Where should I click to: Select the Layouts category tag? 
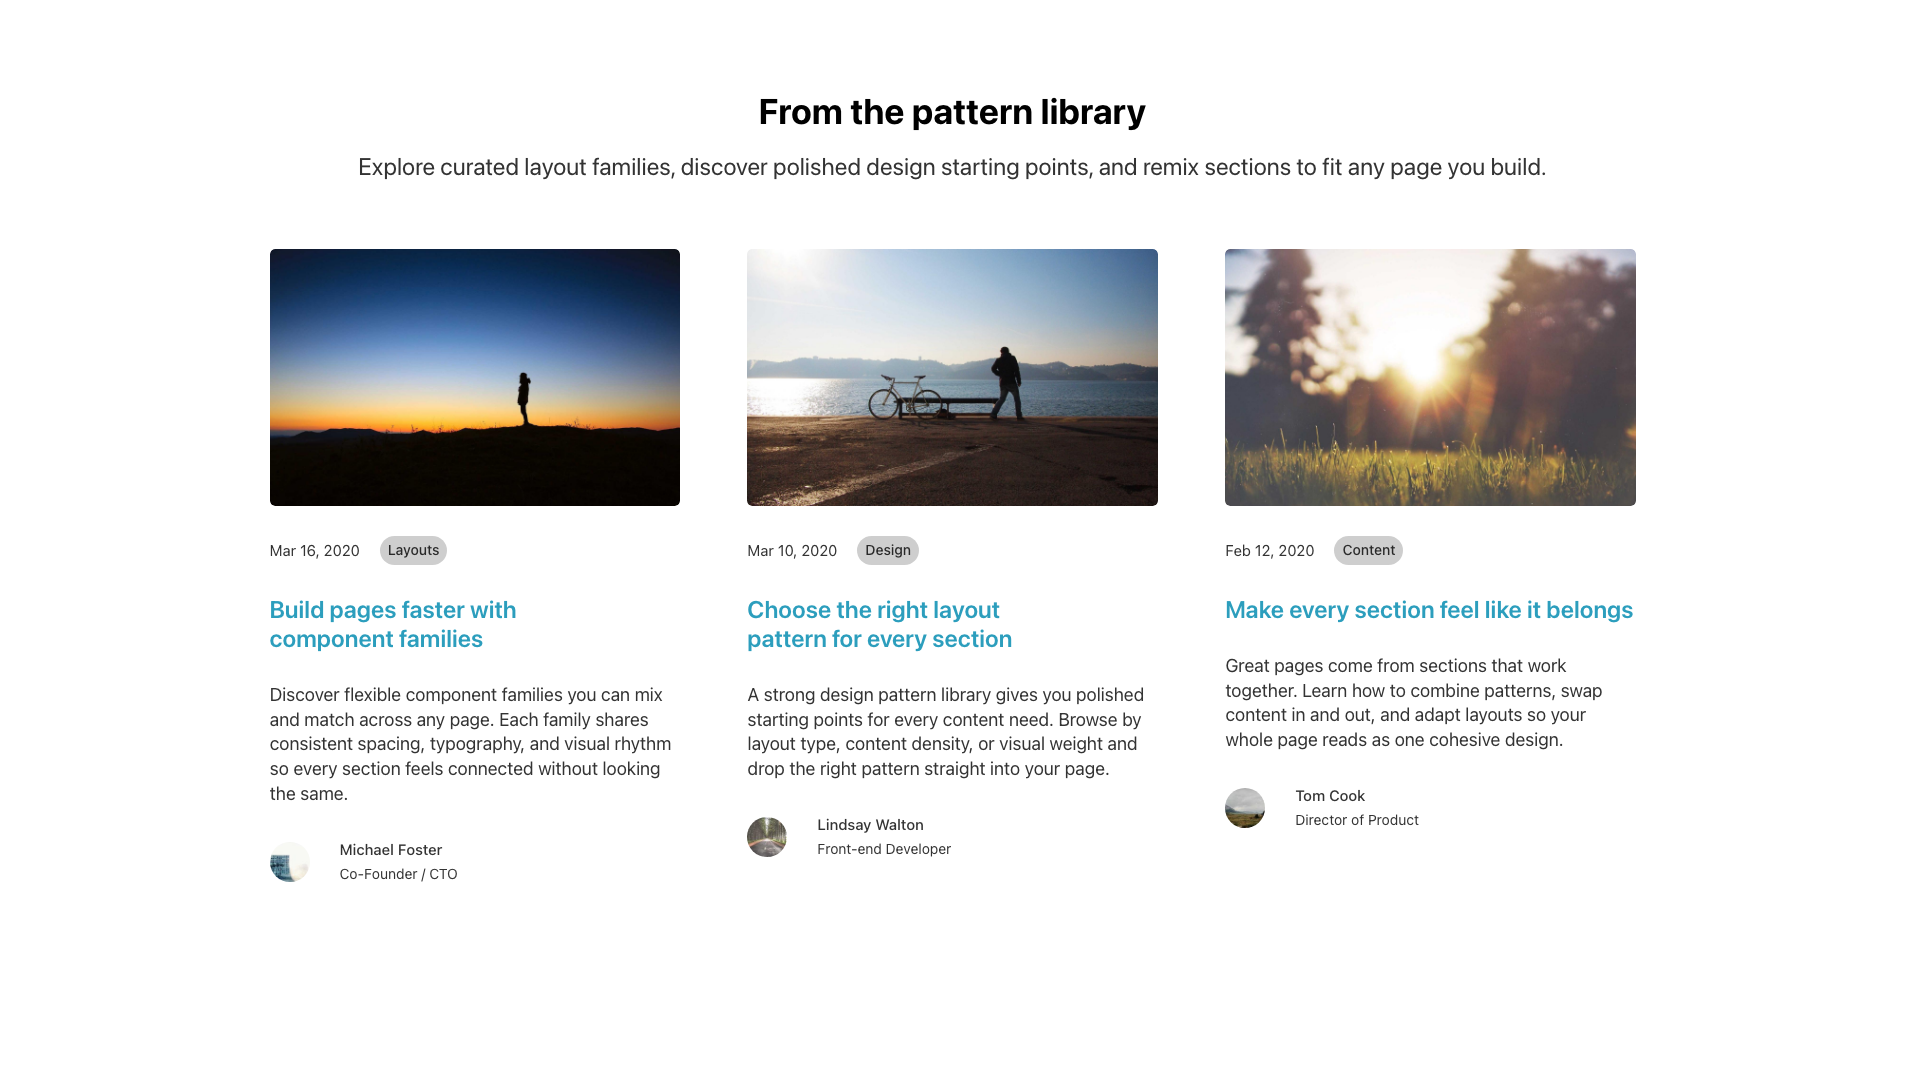pos(413,550)
